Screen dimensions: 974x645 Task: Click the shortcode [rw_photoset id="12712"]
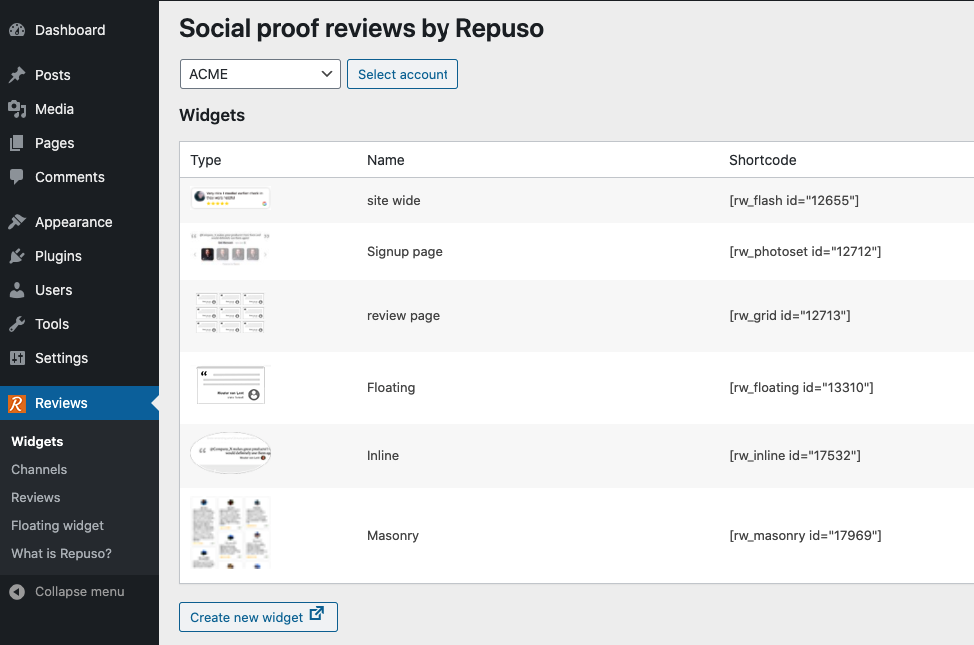(x=805, y=252)
